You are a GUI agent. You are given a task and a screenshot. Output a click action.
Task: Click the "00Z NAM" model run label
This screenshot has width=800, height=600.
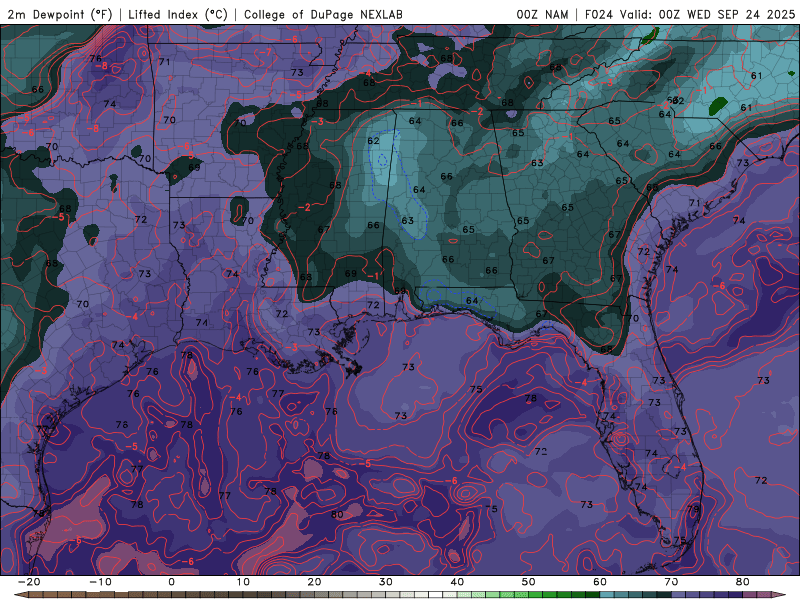542,14
